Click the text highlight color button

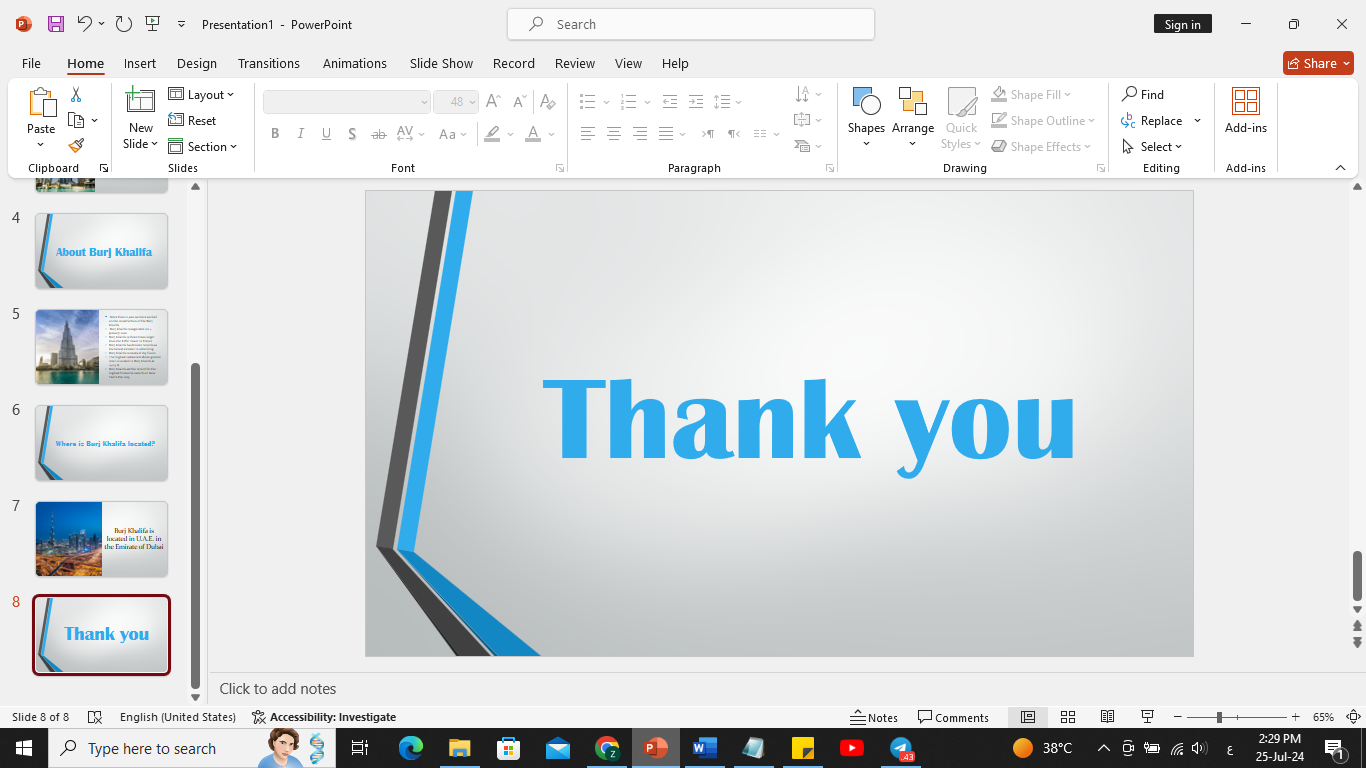(492, 134)
